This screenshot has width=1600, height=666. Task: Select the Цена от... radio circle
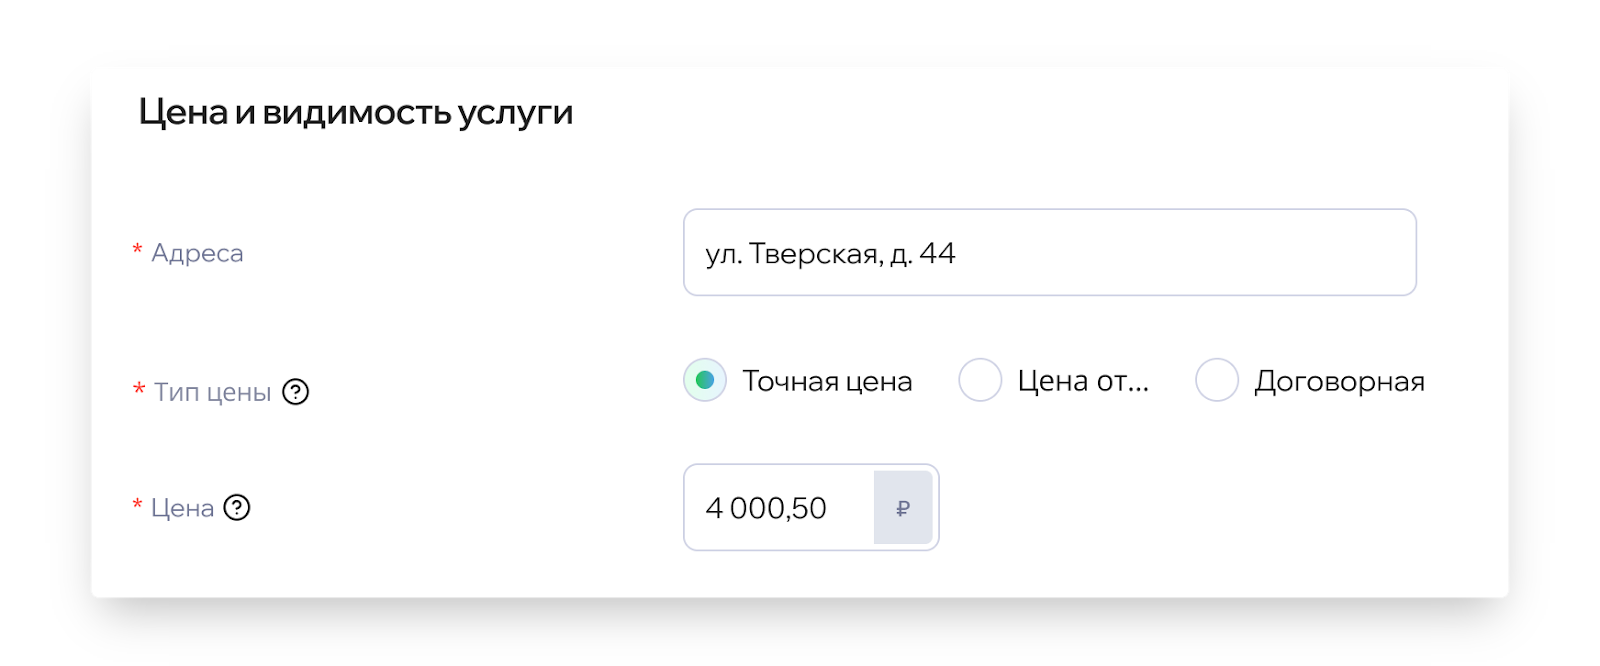point(980,380)
